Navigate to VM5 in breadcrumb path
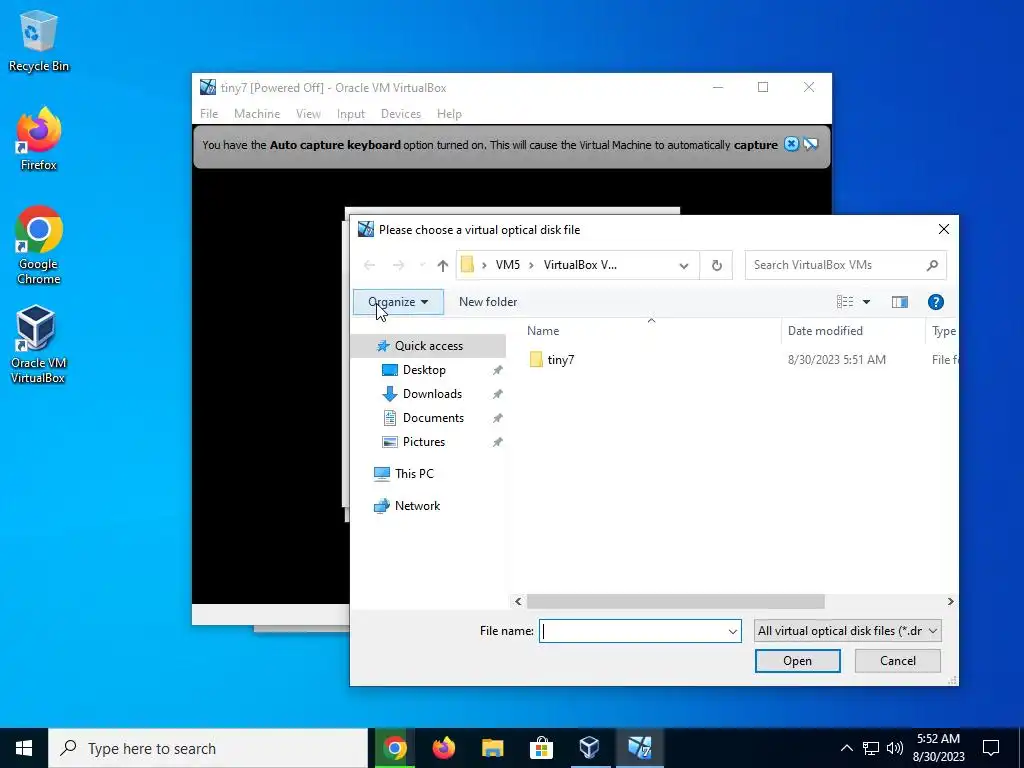The height and width of the screenshot is (768, 1024). click(507, 265)
